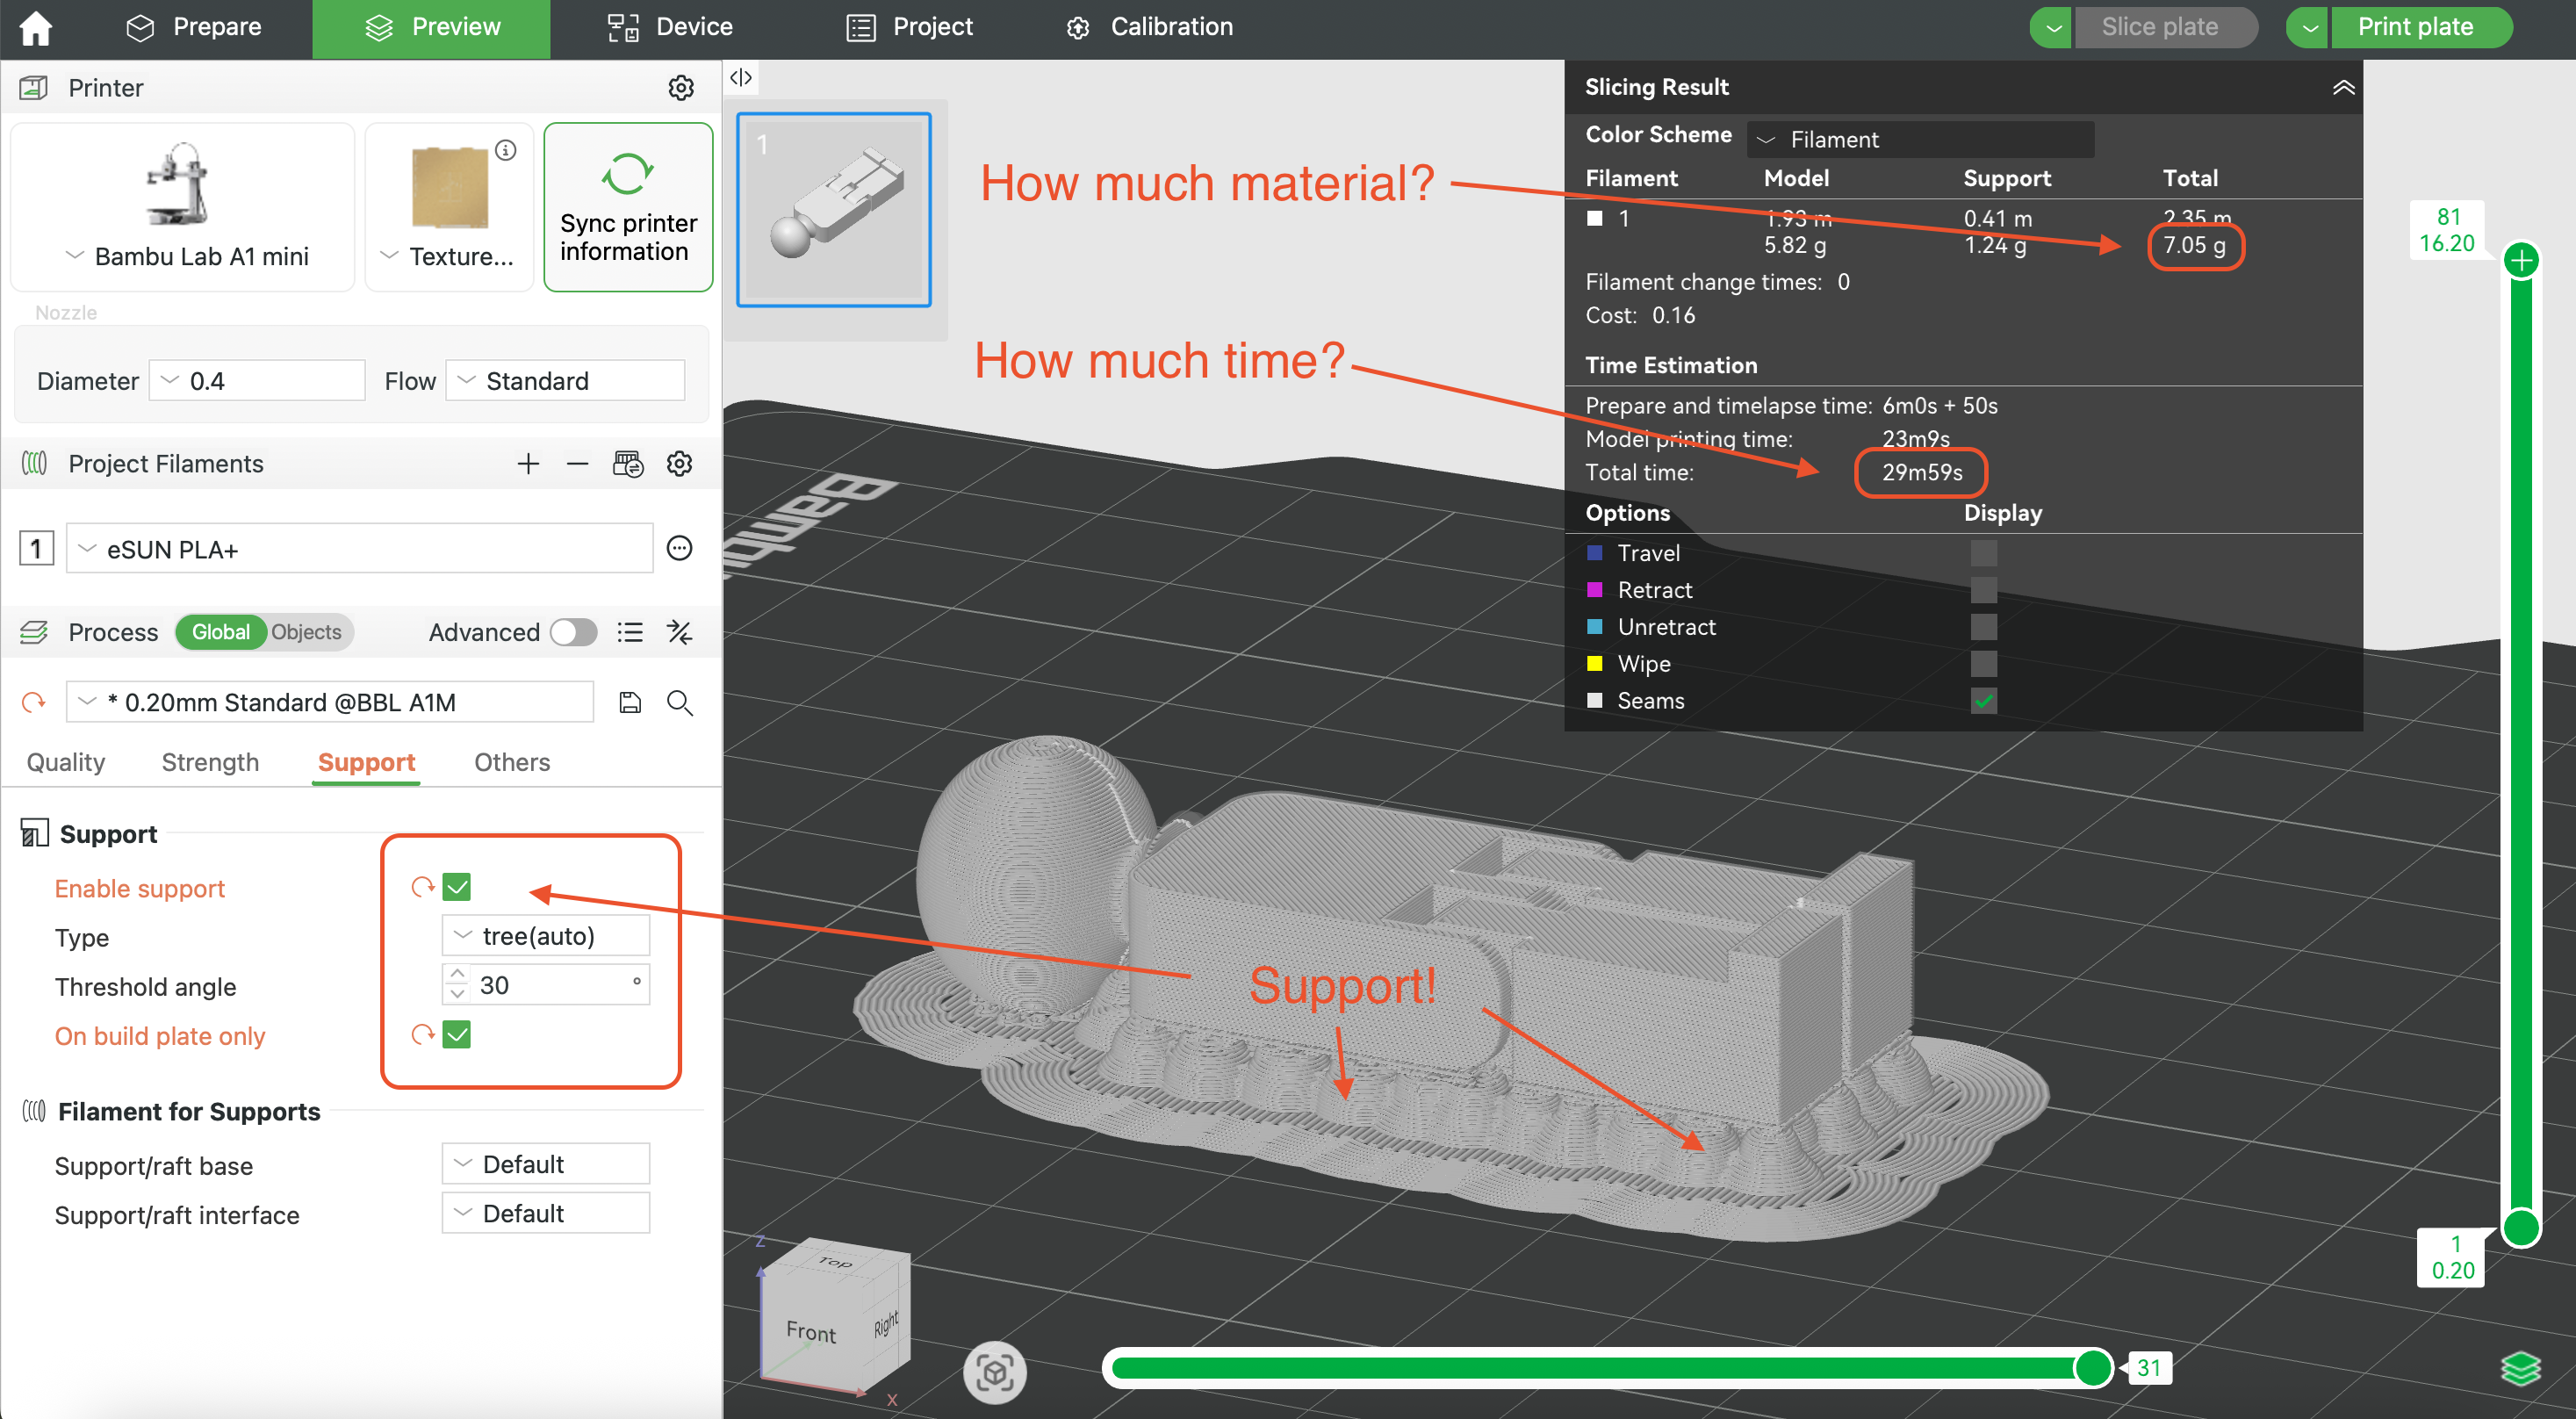The image size is (2576, 1419).
Task: Open the Strength settings tab
Action: [x=210, y=762]
